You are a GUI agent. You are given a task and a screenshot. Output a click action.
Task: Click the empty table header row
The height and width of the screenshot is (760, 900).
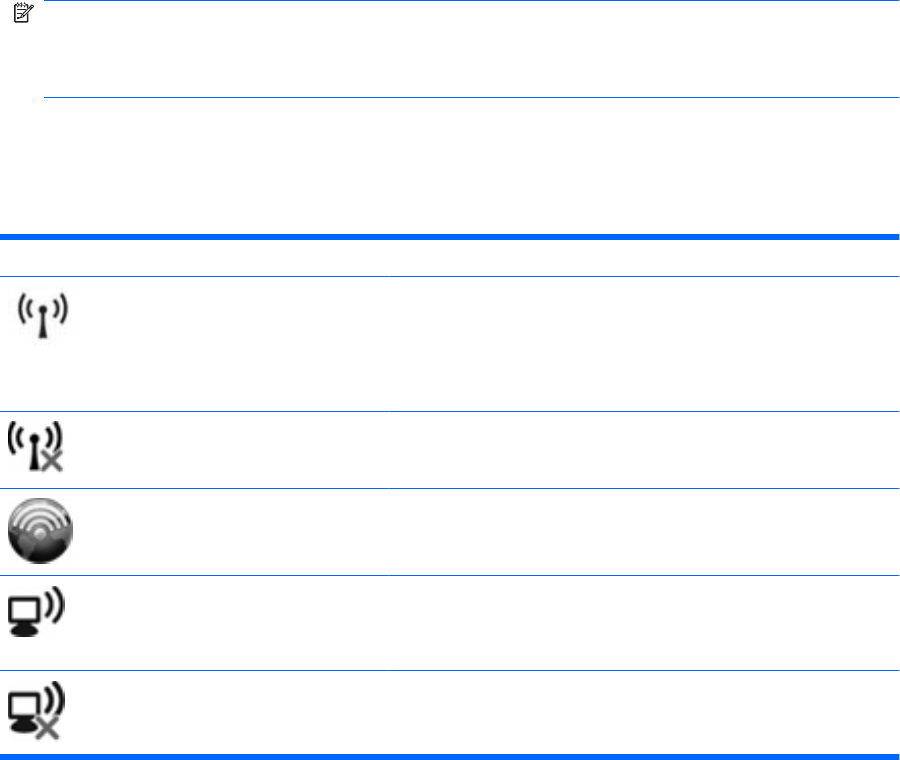tap(450, 258)
